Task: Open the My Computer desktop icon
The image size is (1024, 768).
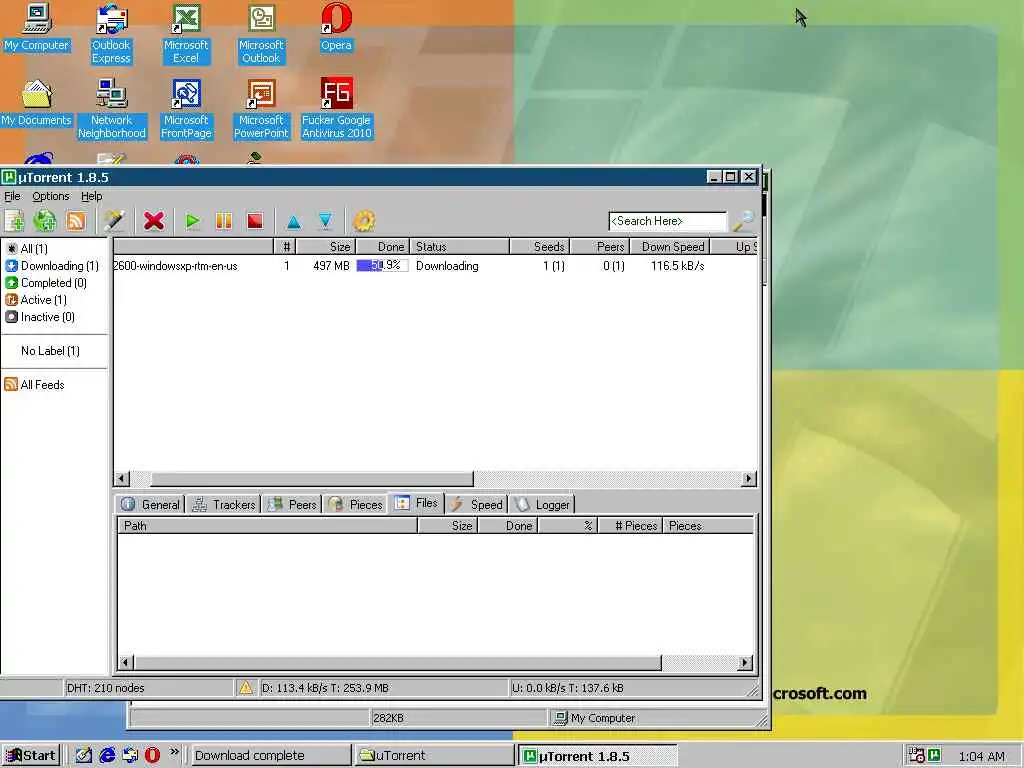Action: pyautogui.click(x=37, y=27)
